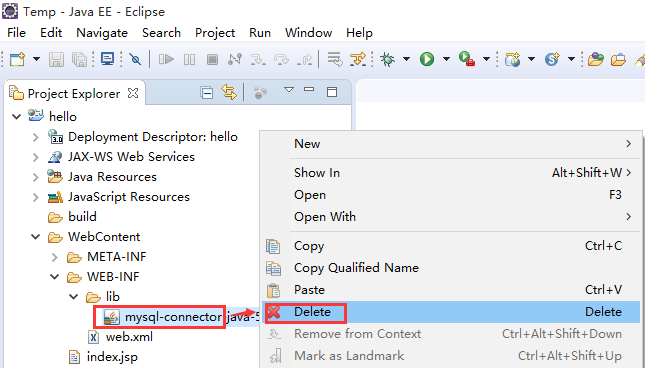
Task: Open the Search menu
Action: tap(161, 32)
